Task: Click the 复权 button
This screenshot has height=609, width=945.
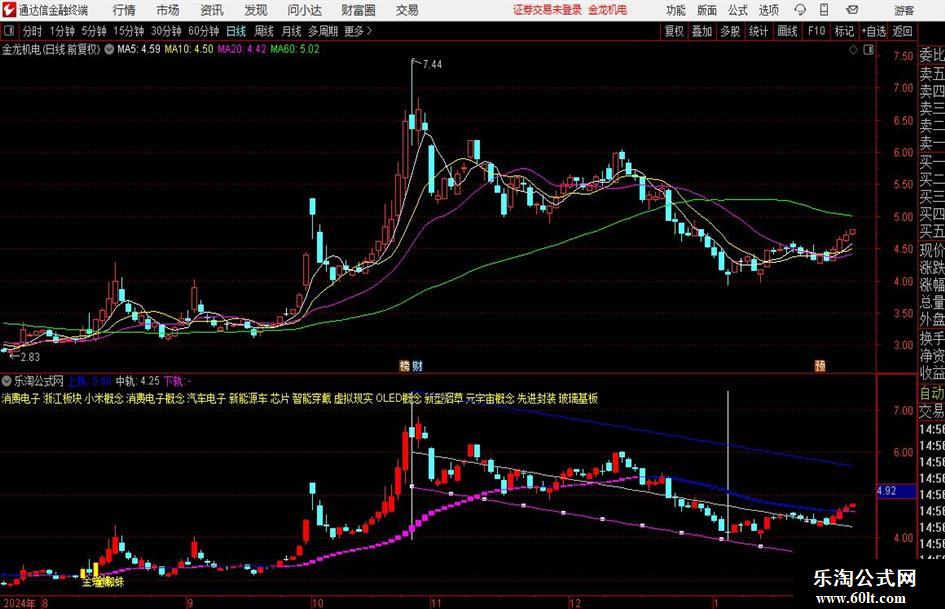Action: click(x=674, y=31)
